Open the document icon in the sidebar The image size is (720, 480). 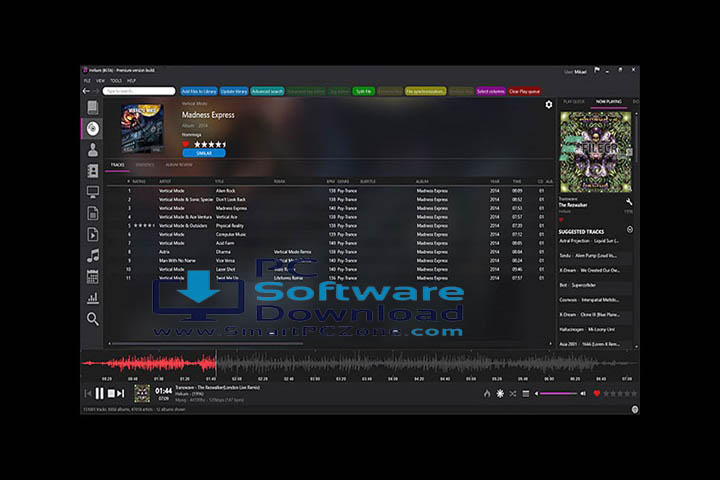[x=93, y=213]
